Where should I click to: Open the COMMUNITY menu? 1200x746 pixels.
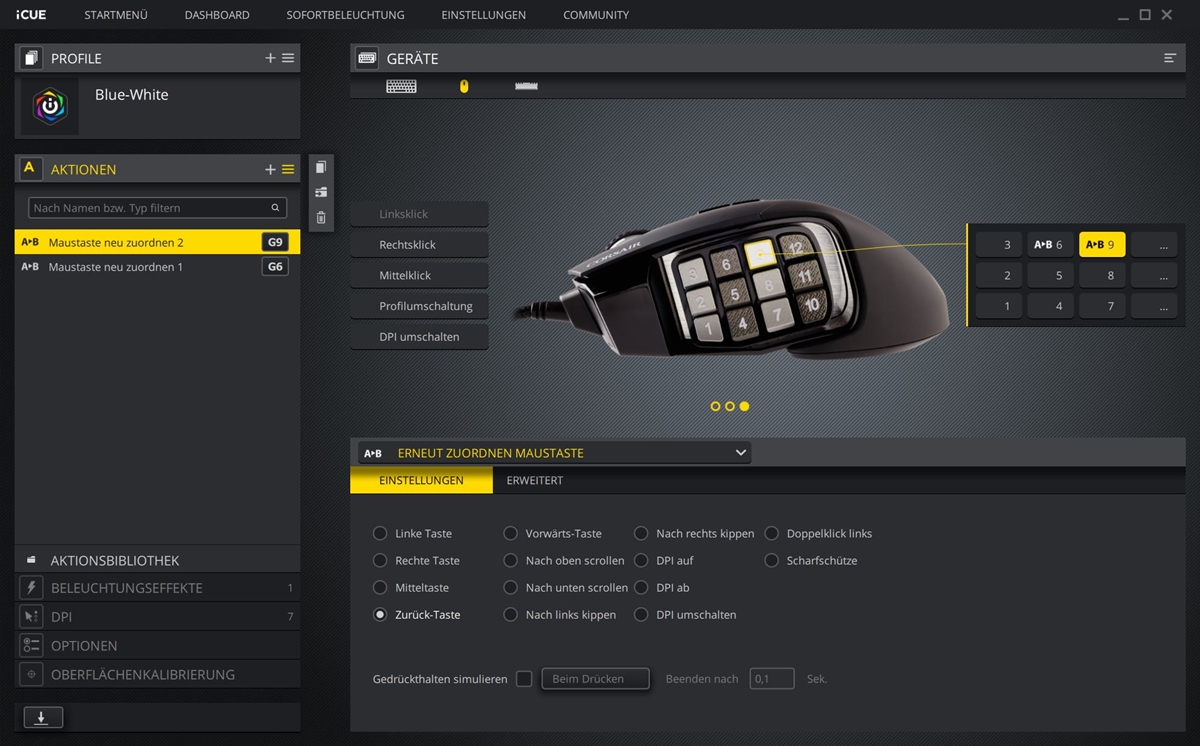coord(596,15)
